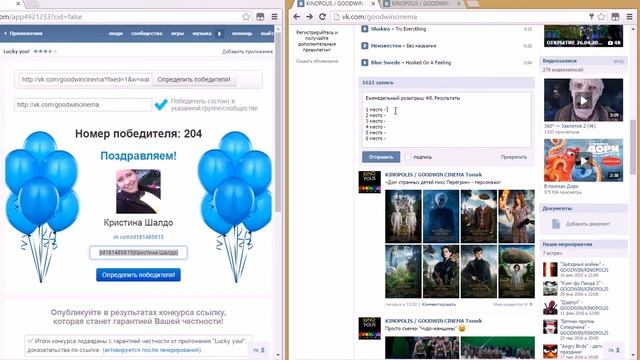The height and width of the screenshot is (360, 640).
Task: Bookmark star in right browser window
Action: [601, 17]
